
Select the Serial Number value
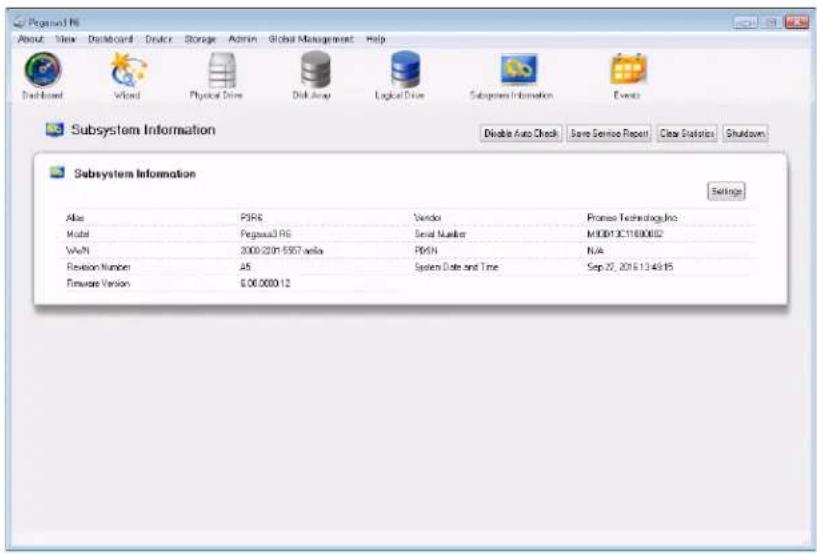pos(625,234)
